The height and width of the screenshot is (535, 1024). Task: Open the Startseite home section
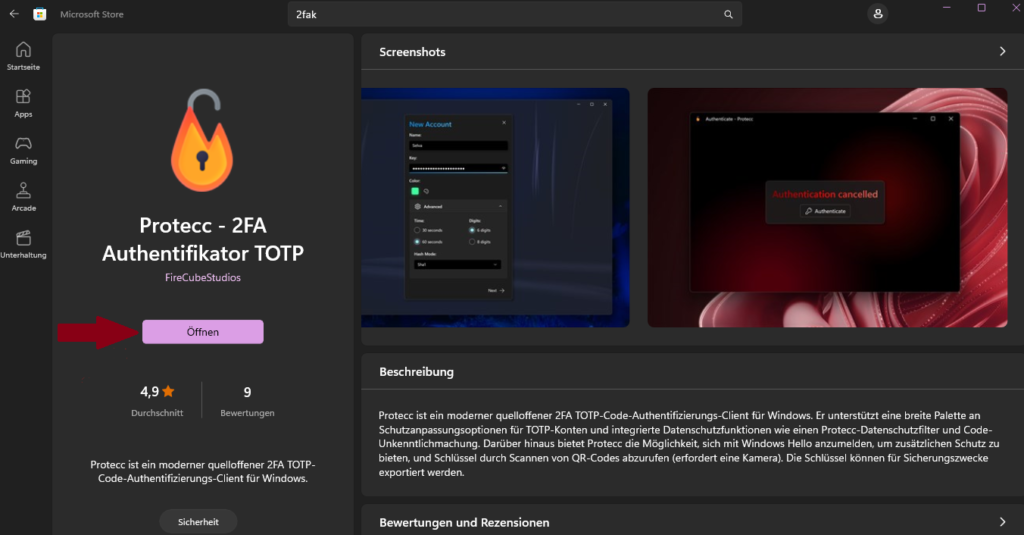click(24, 56)
